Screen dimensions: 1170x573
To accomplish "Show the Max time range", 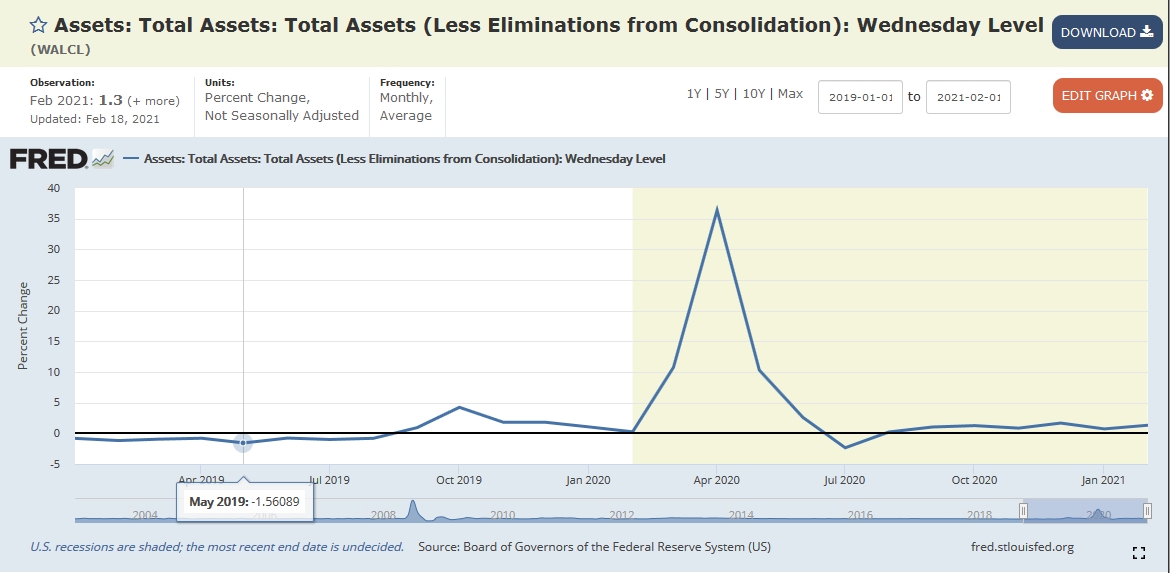I will pyautogui.click(x=790, y=94).
